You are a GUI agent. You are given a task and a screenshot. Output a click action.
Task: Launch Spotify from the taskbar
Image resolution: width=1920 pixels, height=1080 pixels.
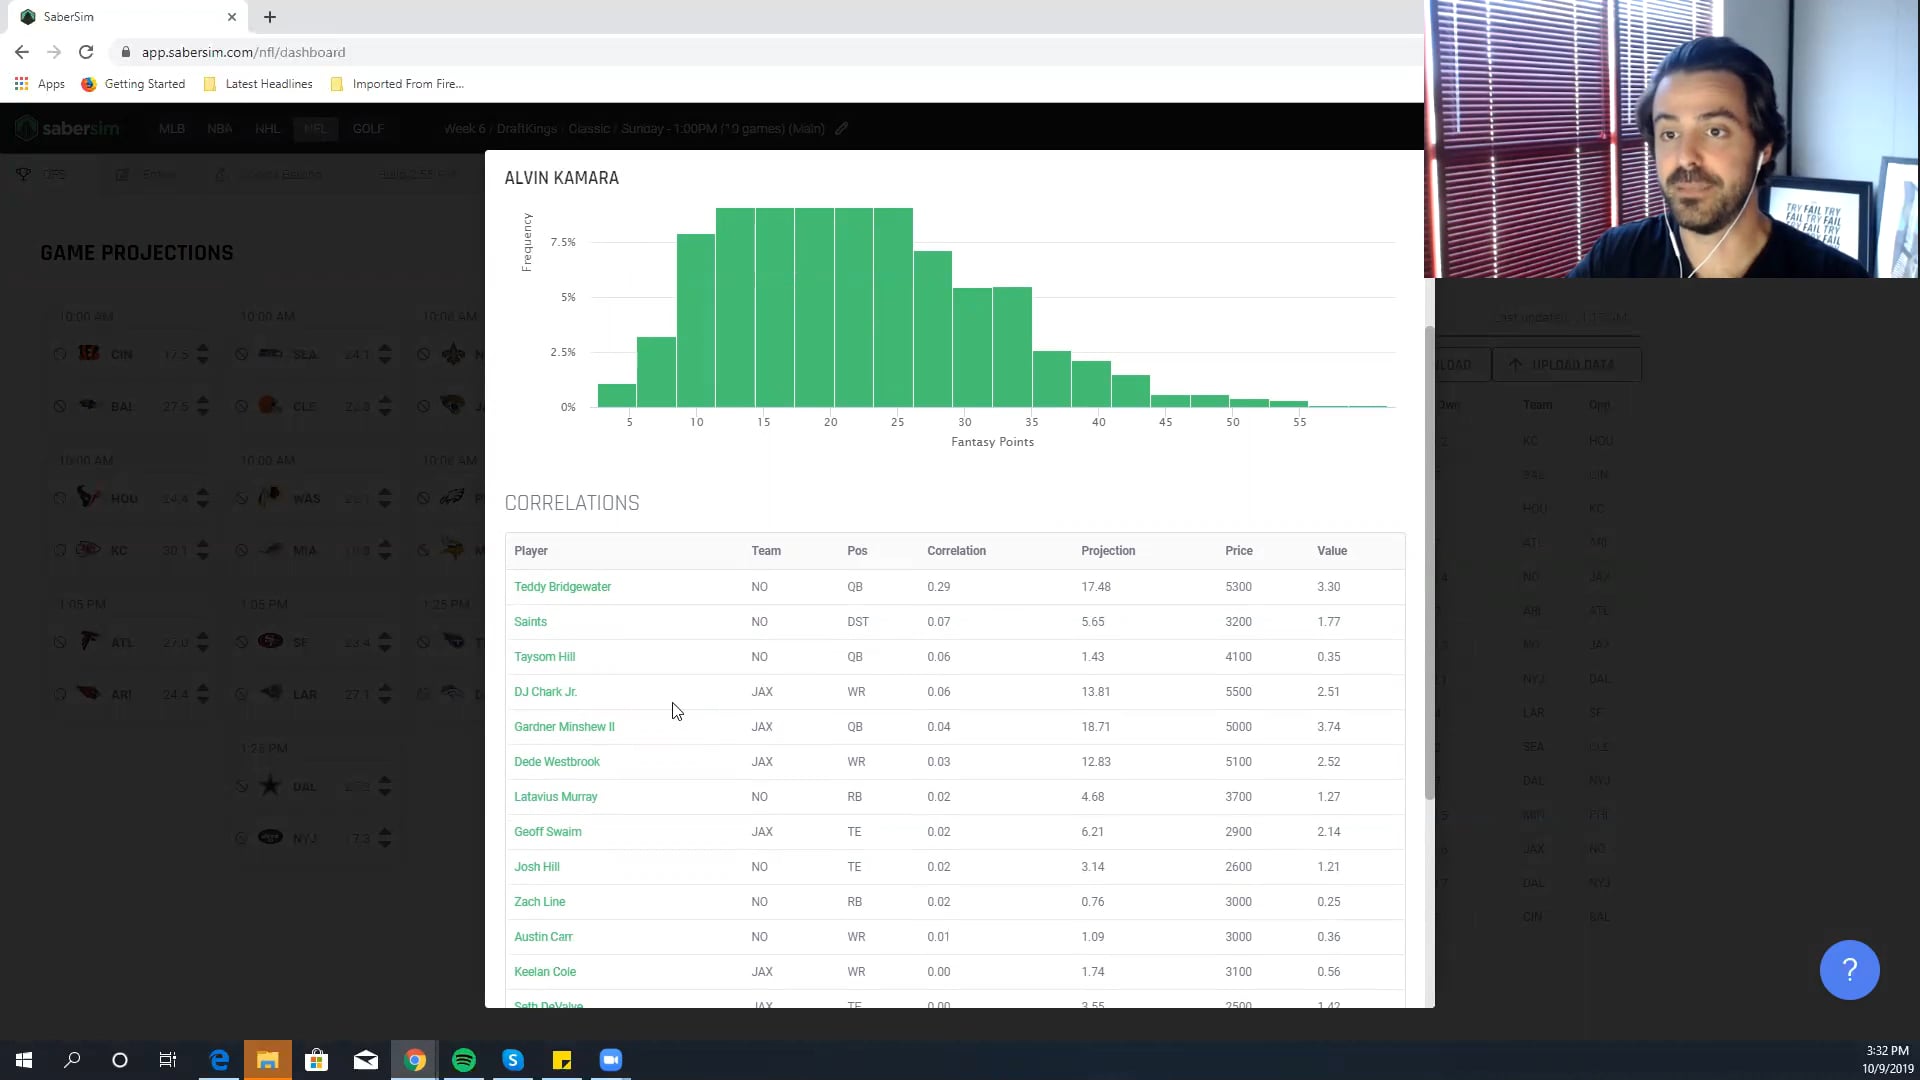point(463,1059)
